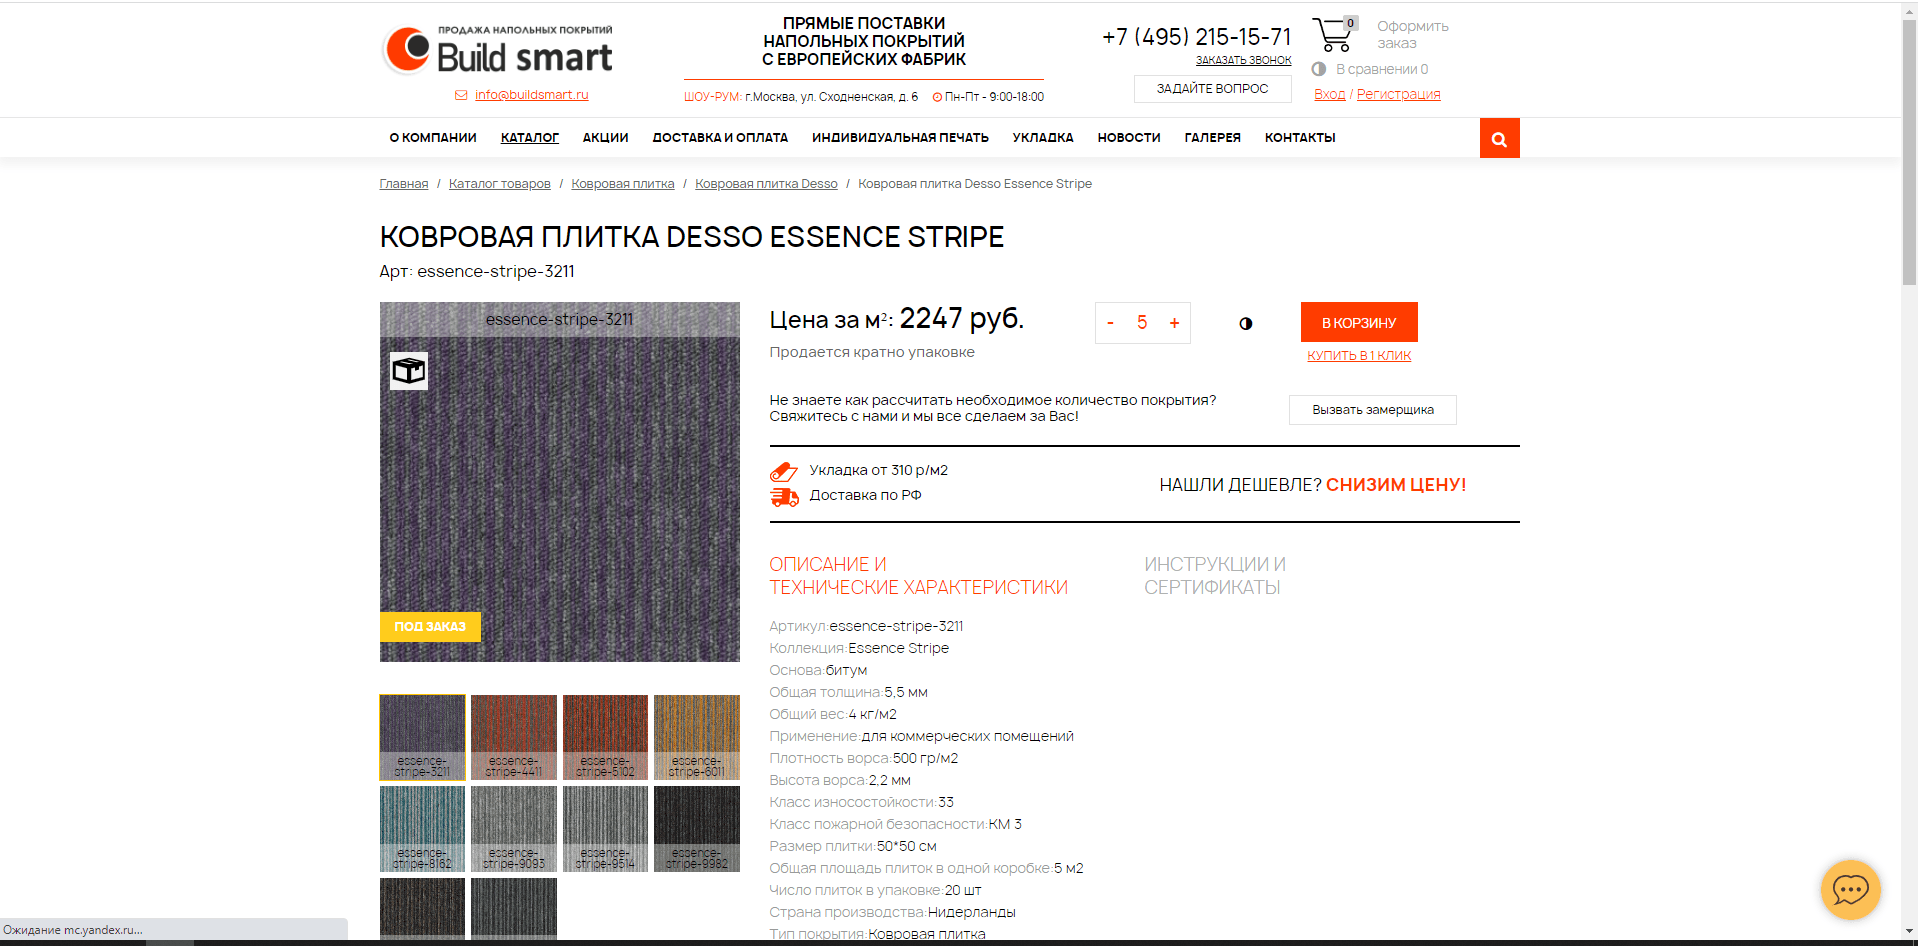Open the УКЛАДКА menu item

point(1043,138)
